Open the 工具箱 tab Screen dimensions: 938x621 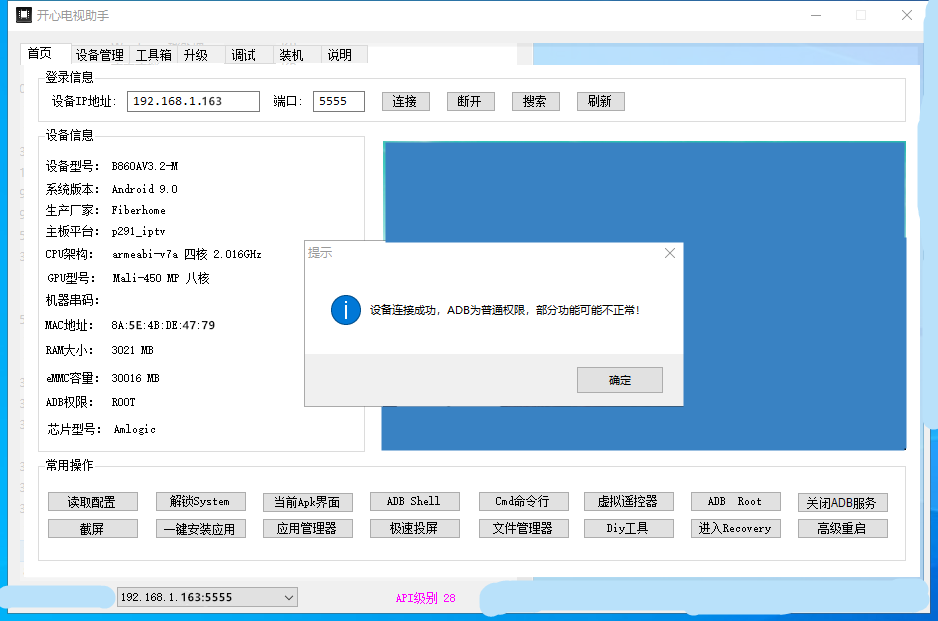tap(154, 55)
